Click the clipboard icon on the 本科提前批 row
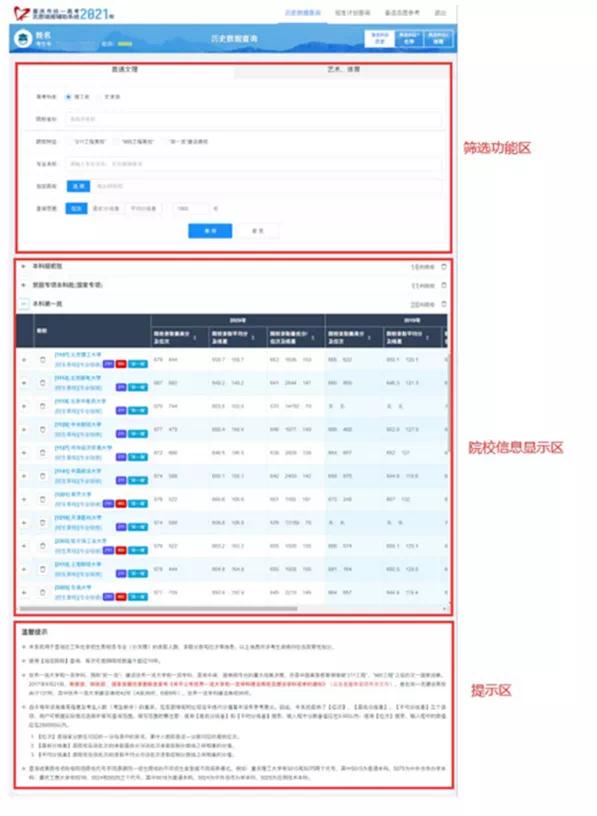Screen dimensions: 597x816 443,266
